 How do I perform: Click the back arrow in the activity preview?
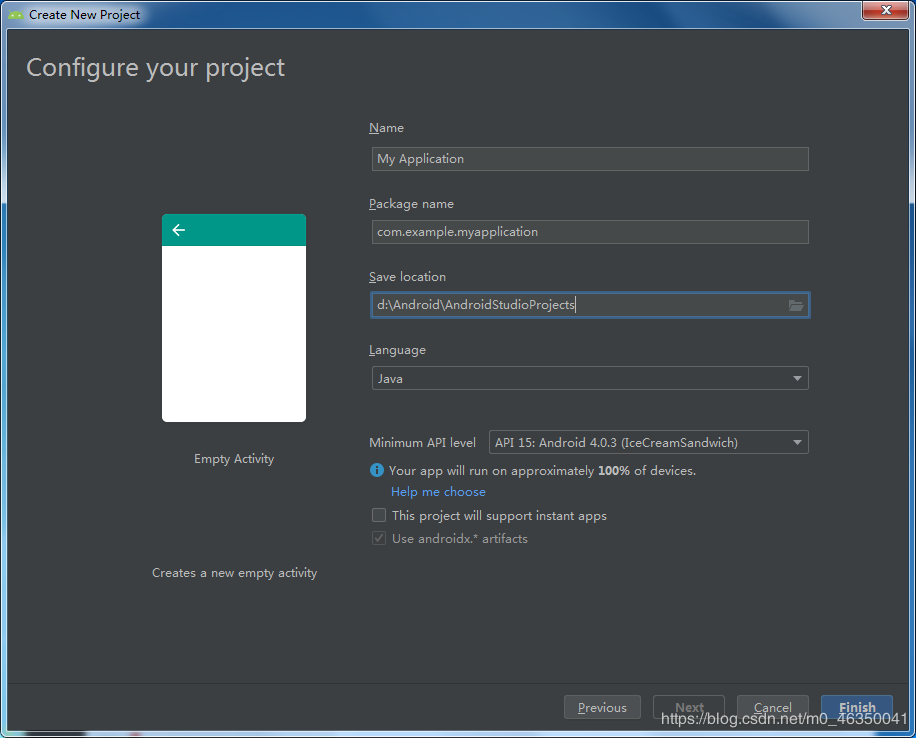(x=178, y=229)
